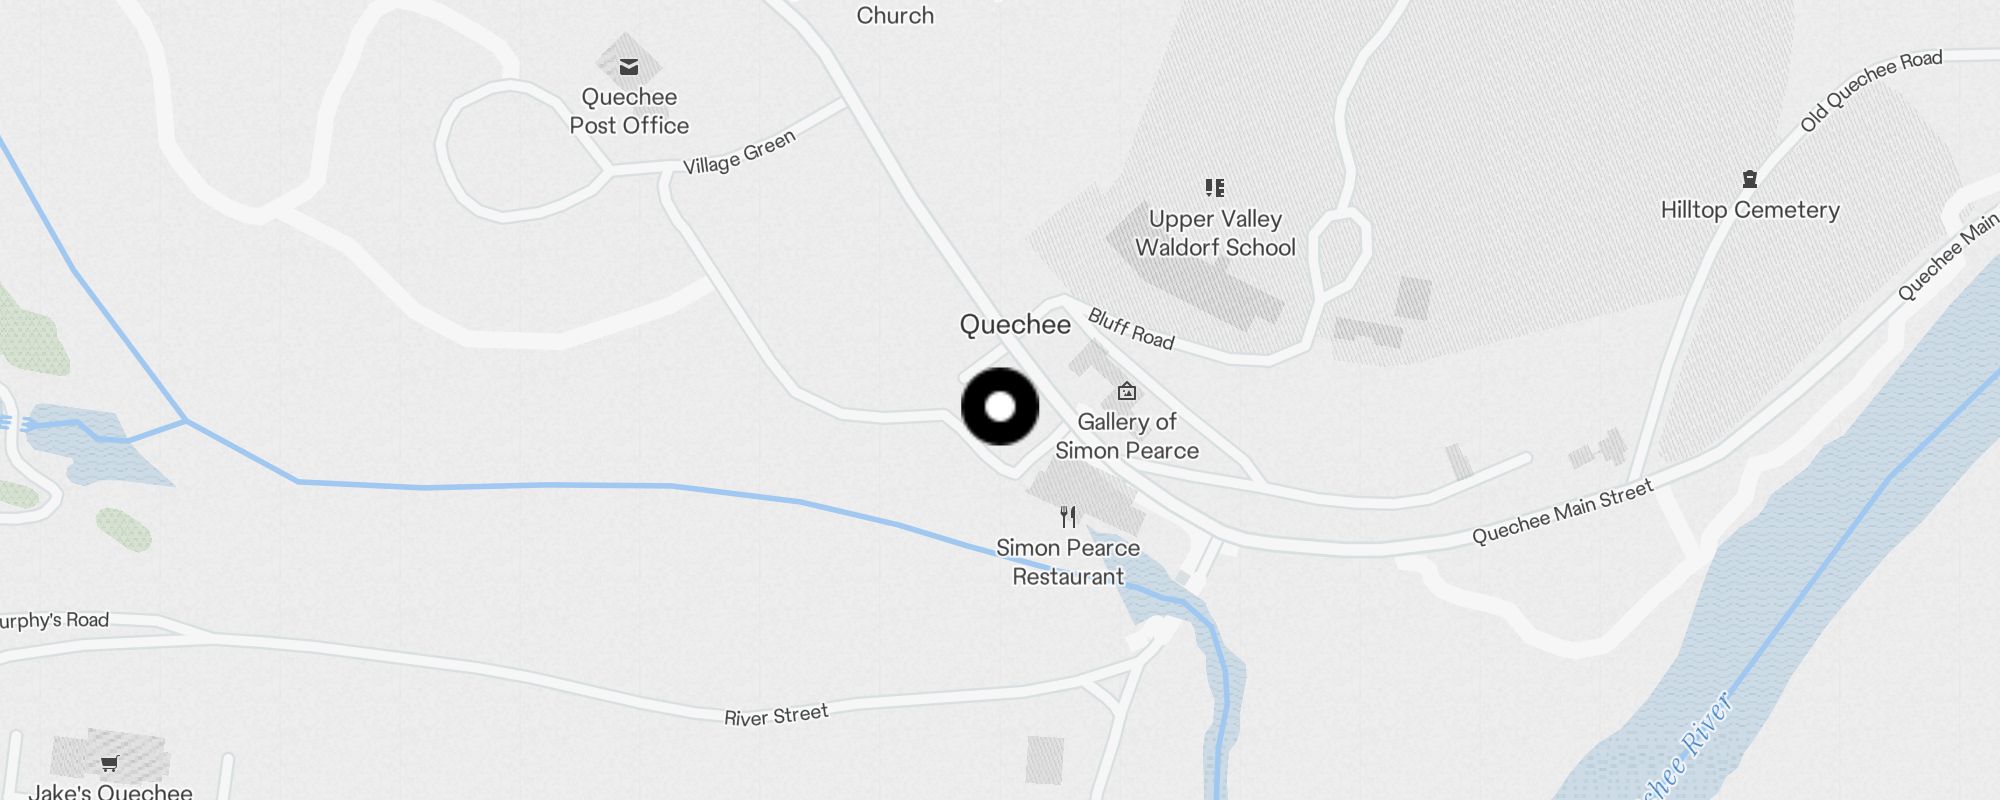Select the Jake's Quechee shopping cart icon
This screenshot has width=2000, height=800.
click(110, 764)
